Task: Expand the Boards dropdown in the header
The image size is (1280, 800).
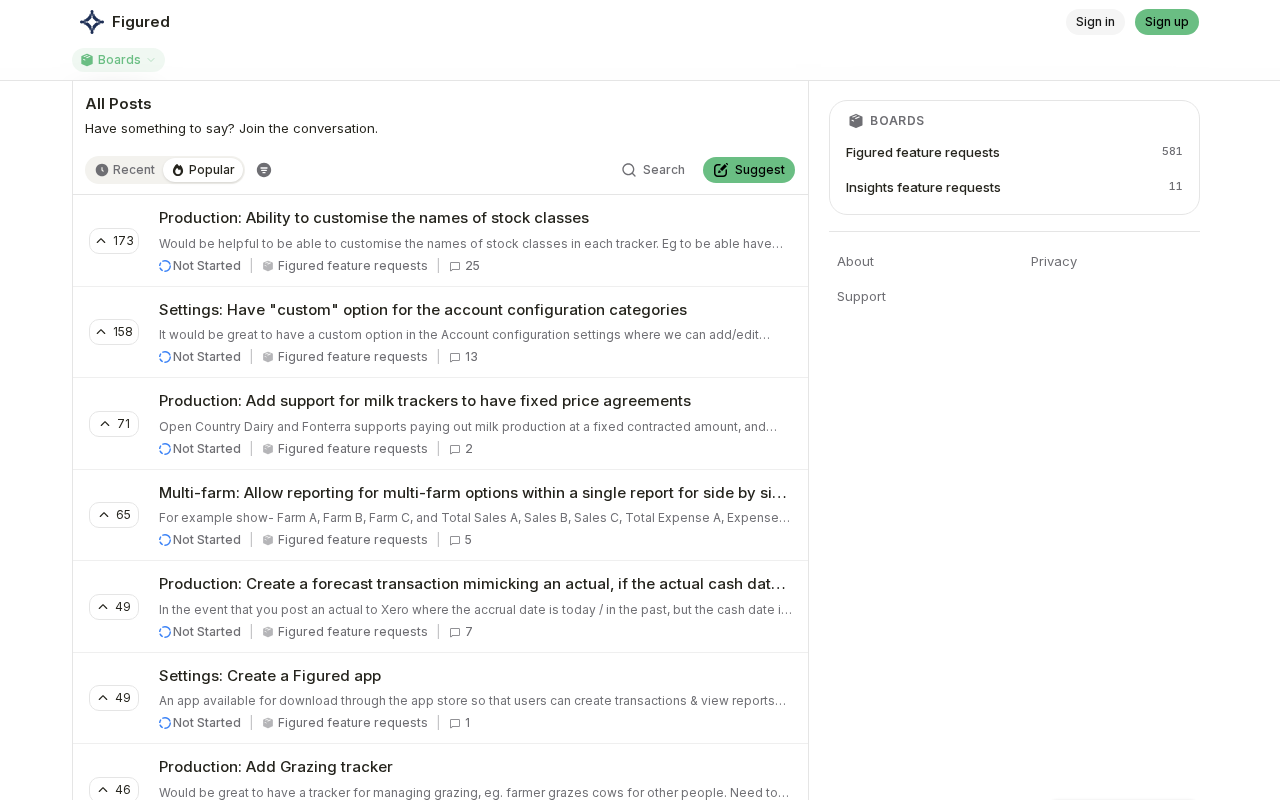Action: 118,60
